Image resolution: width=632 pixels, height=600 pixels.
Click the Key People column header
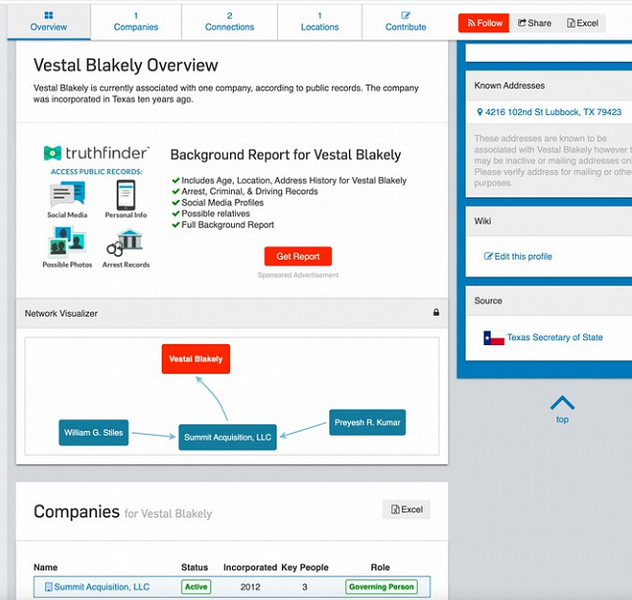pyautogui.click(x=305, y=567)
